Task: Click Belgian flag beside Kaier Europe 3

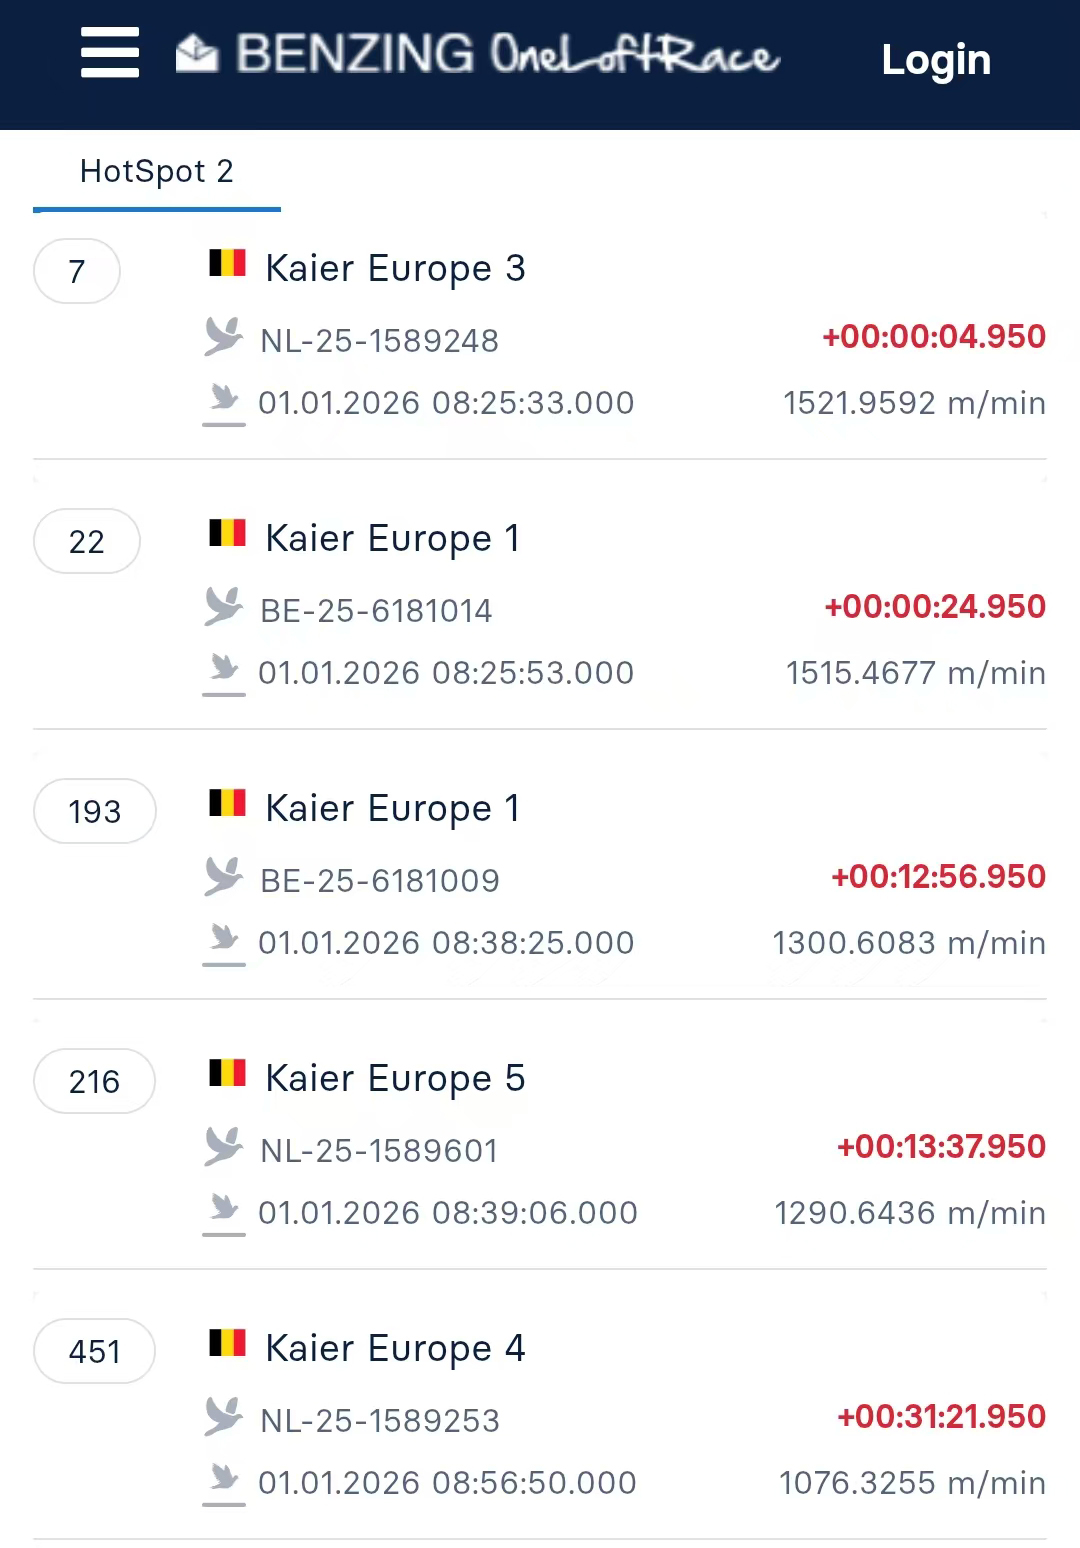Action: coord(227,264)
